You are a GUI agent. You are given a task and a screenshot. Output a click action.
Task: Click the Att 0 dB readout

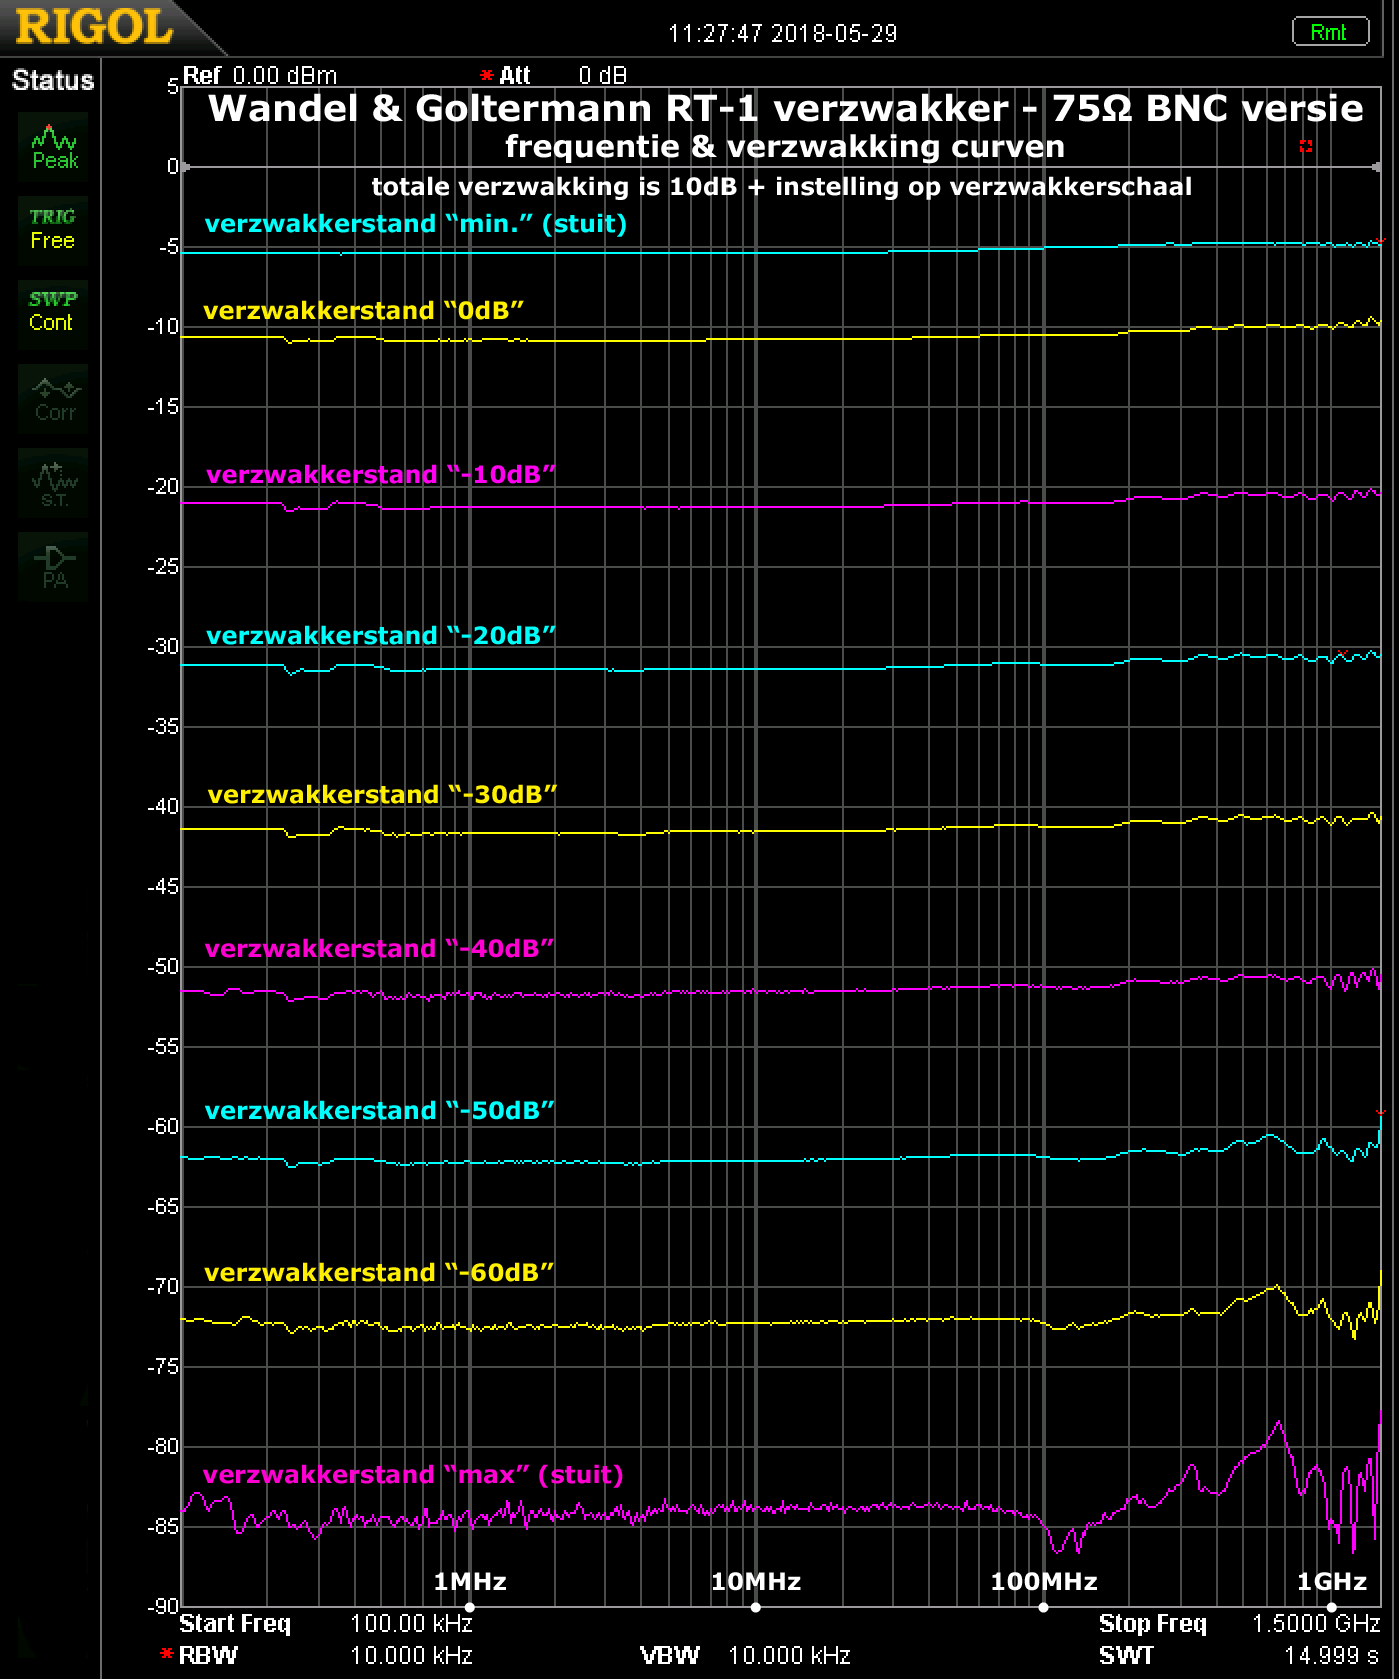tap(553, 76)
